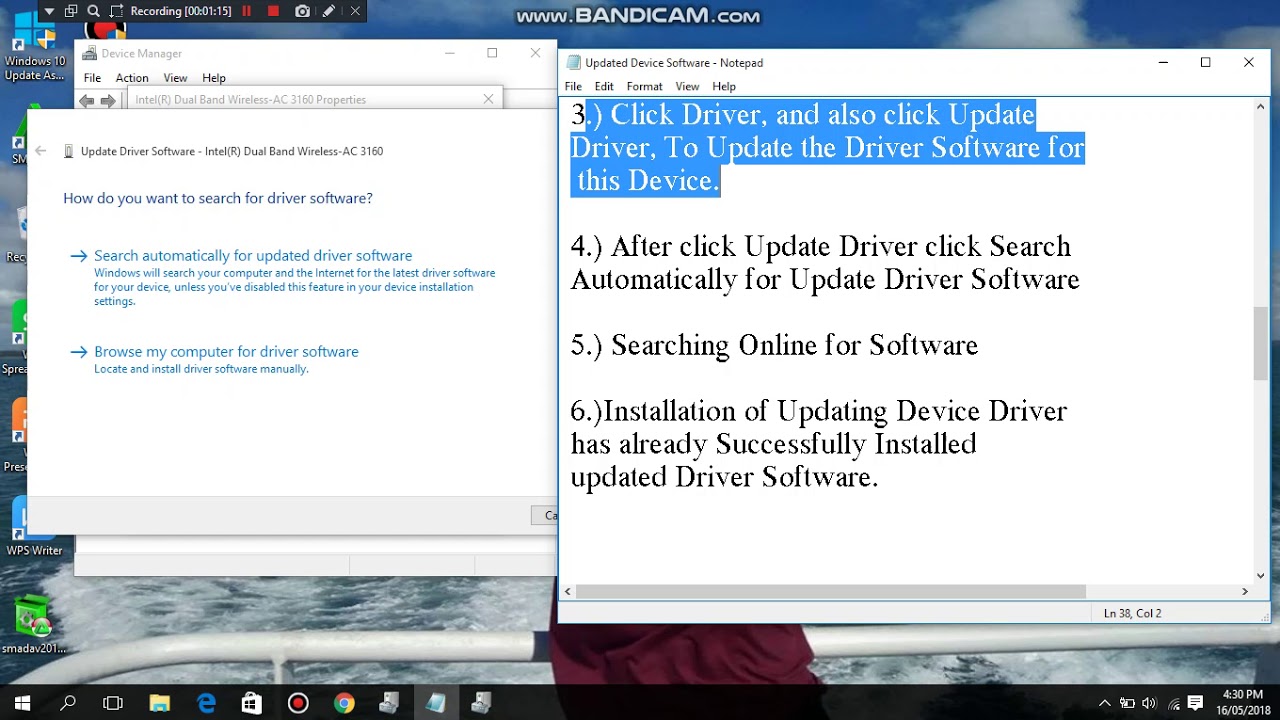Click Notepad horizontal scroll right arrow
The width and height of the screenshot is (1280, 720).
(x=1245, y=591)
